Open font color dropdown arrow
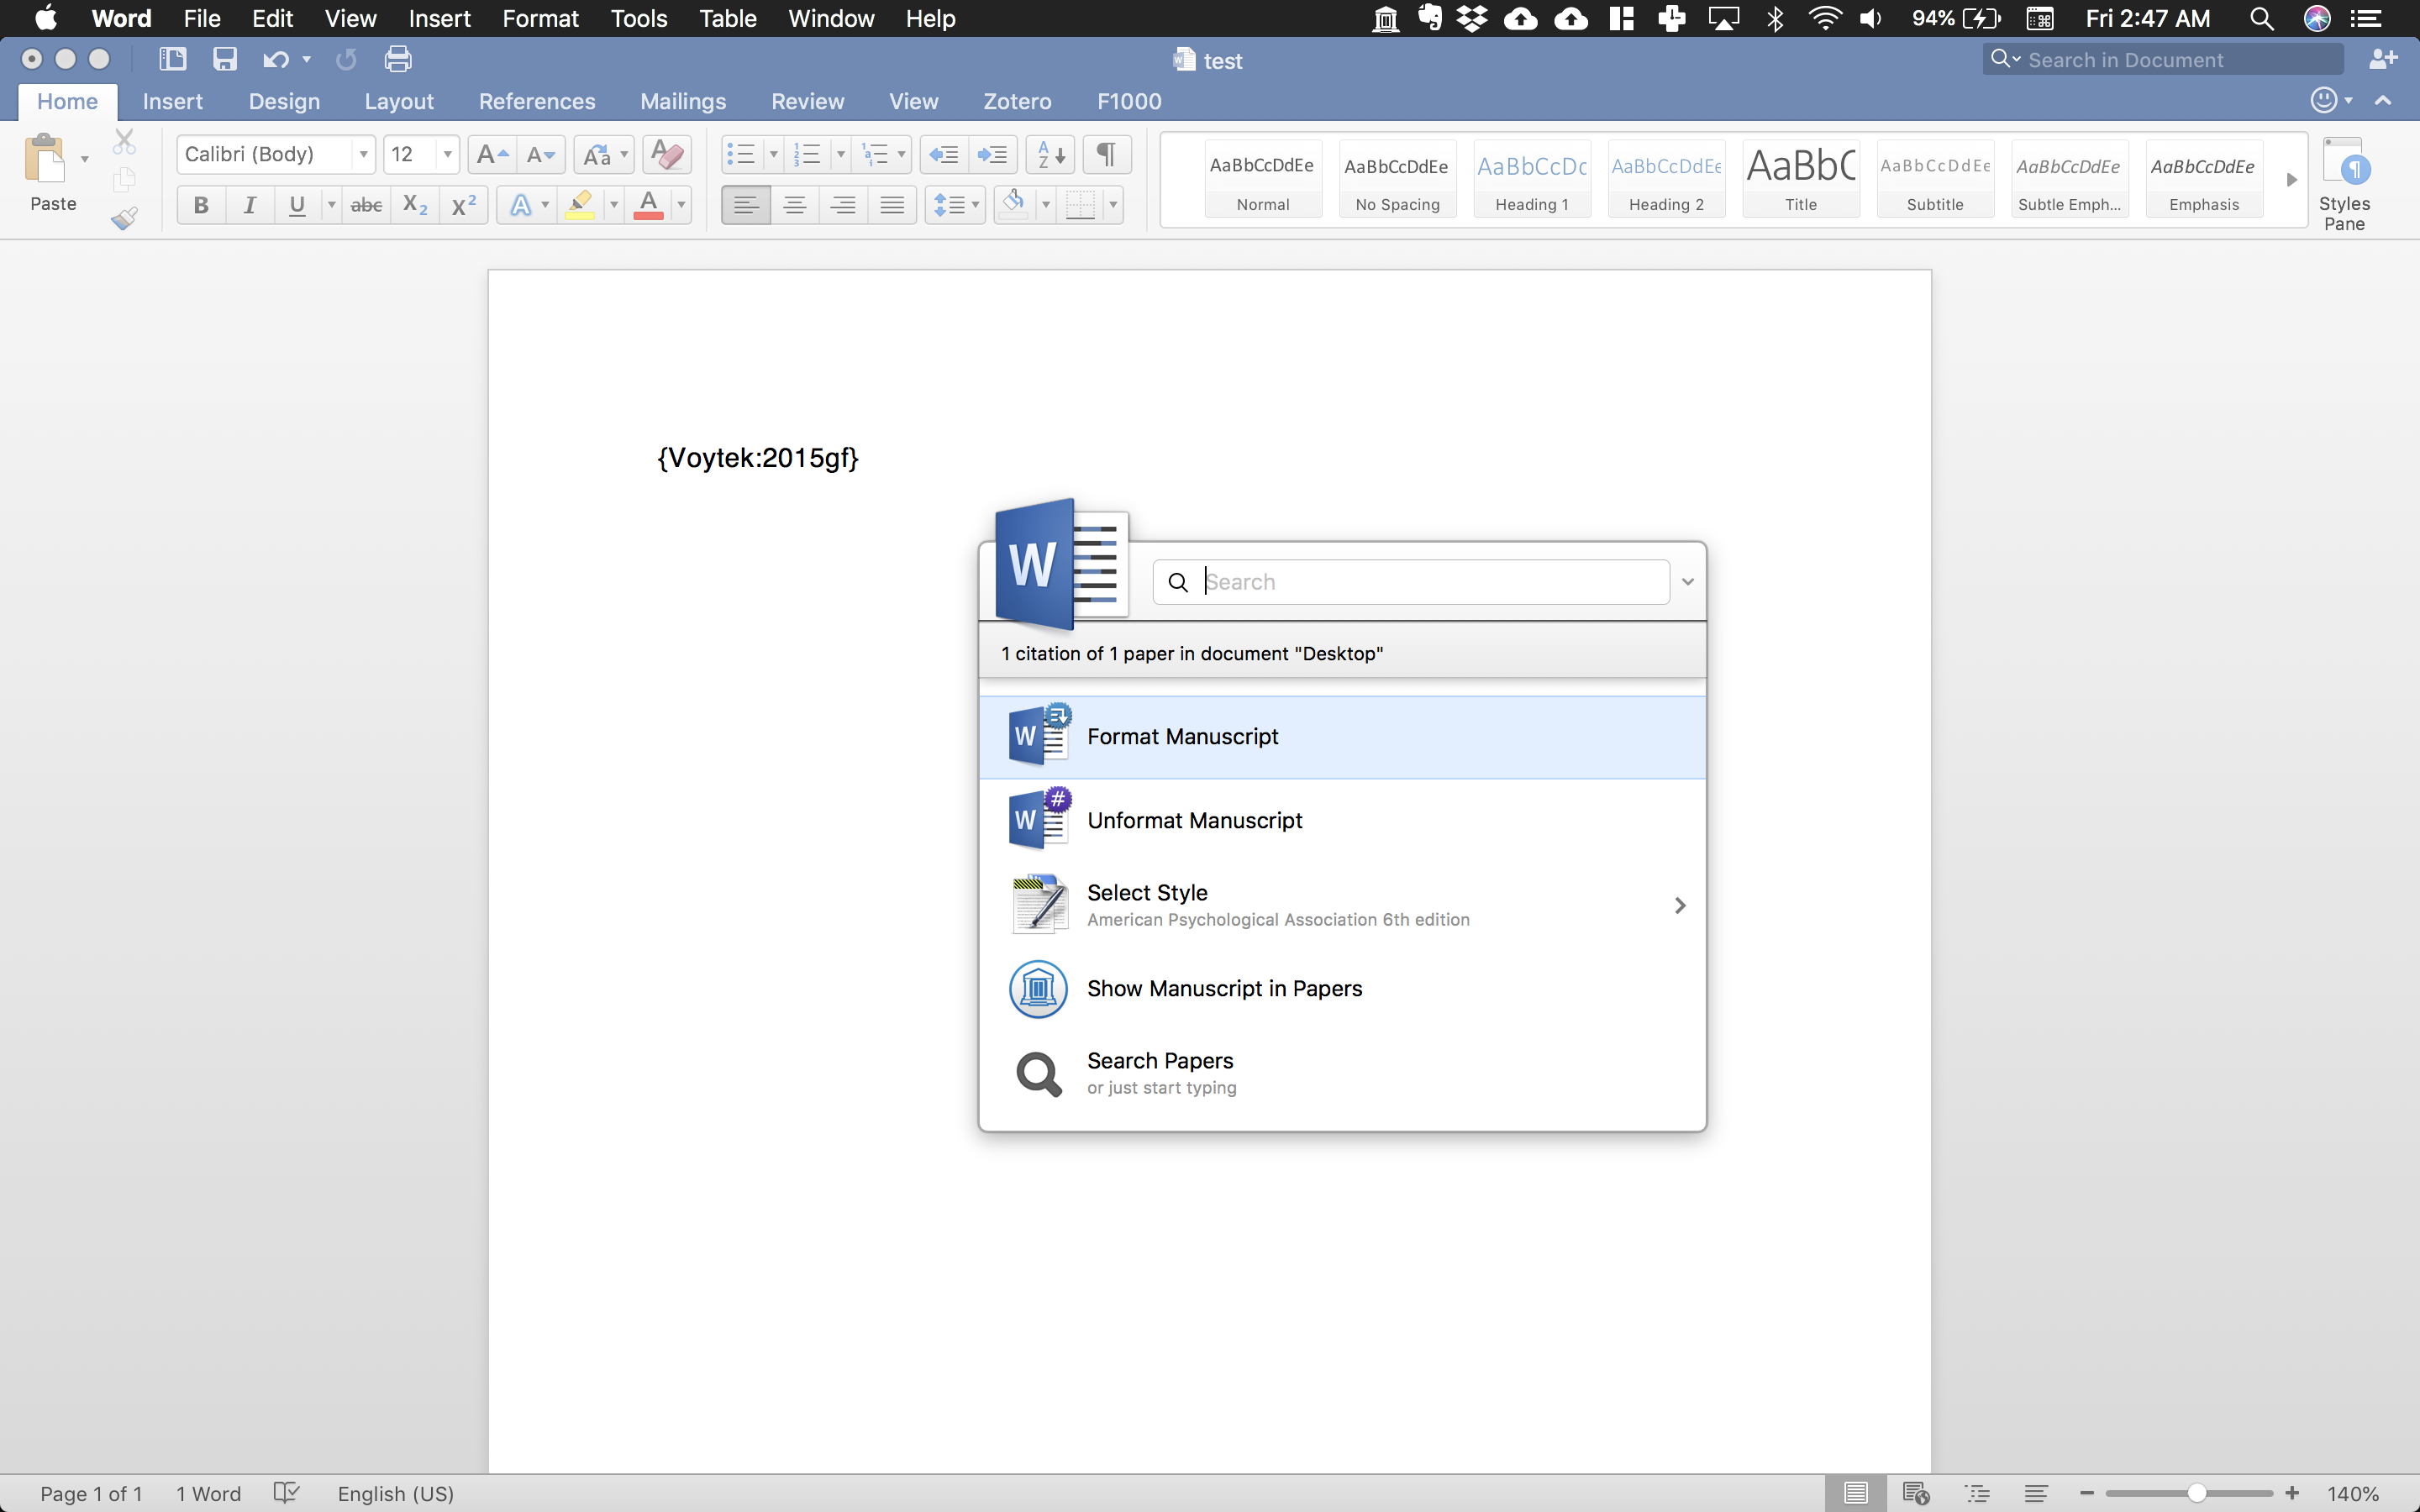The height and width of the screenshot is (1512, 2420). 682,206
